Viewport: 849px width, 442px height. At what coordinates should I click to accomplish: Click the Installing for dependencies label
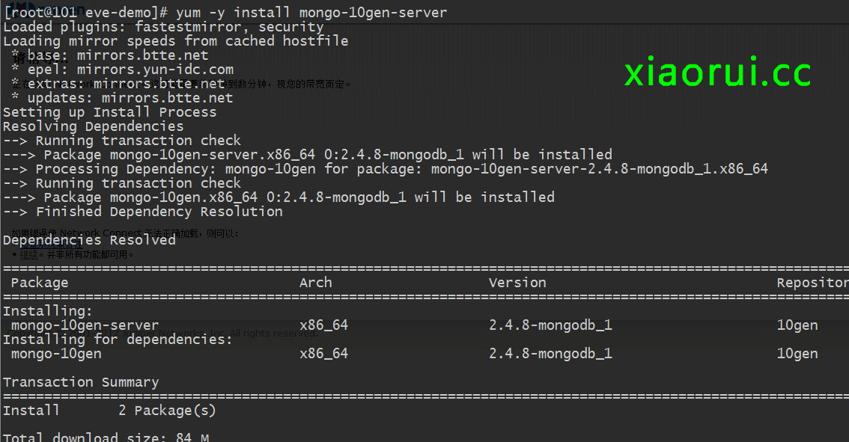point(117,339)
